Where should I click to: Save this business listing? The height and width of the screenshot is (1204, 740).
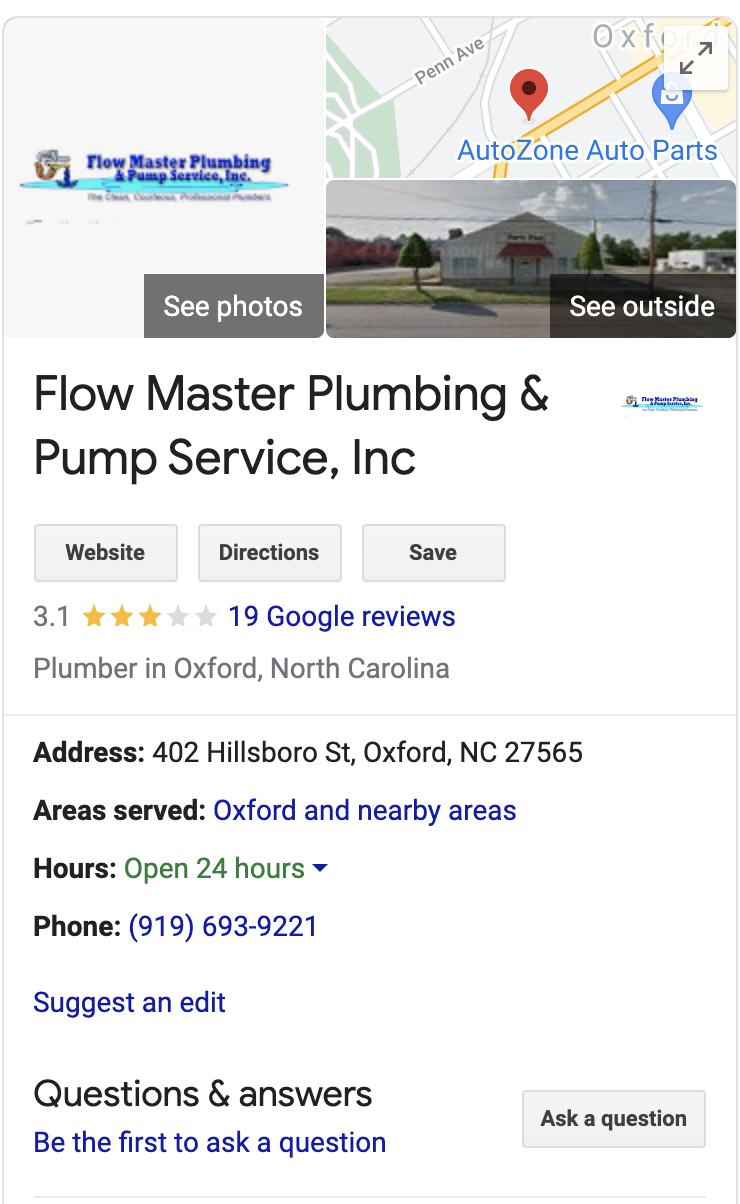433,553
